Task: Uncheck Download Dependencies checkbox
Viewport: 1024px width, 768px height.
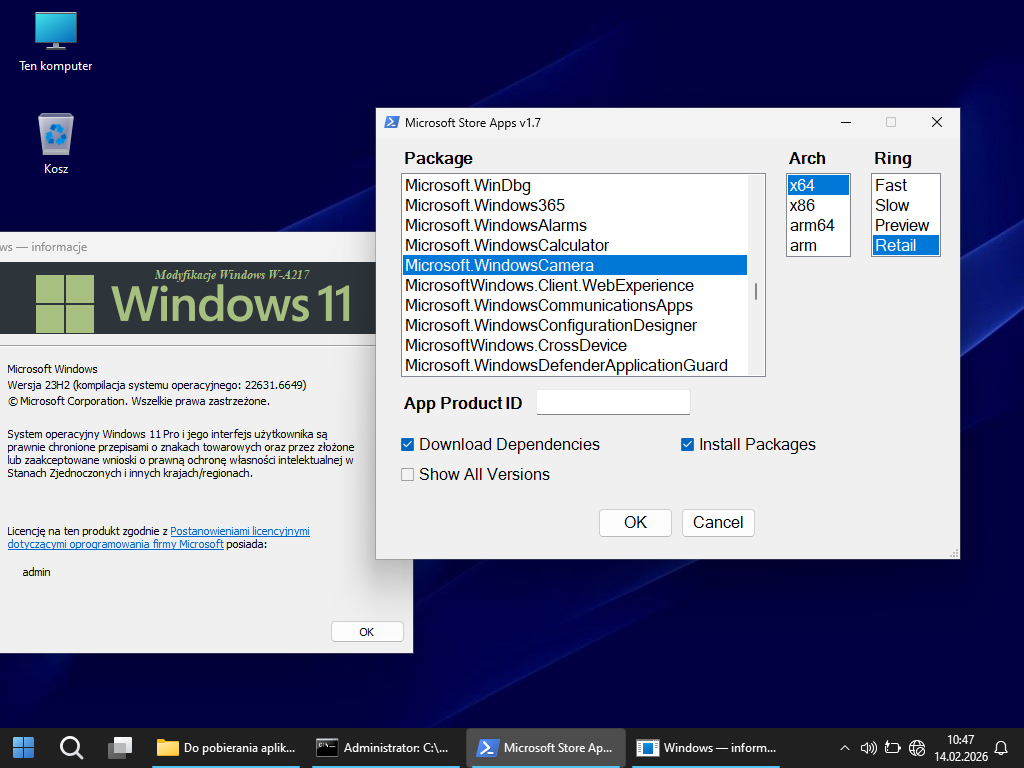Action: click(x=408, y=444)
